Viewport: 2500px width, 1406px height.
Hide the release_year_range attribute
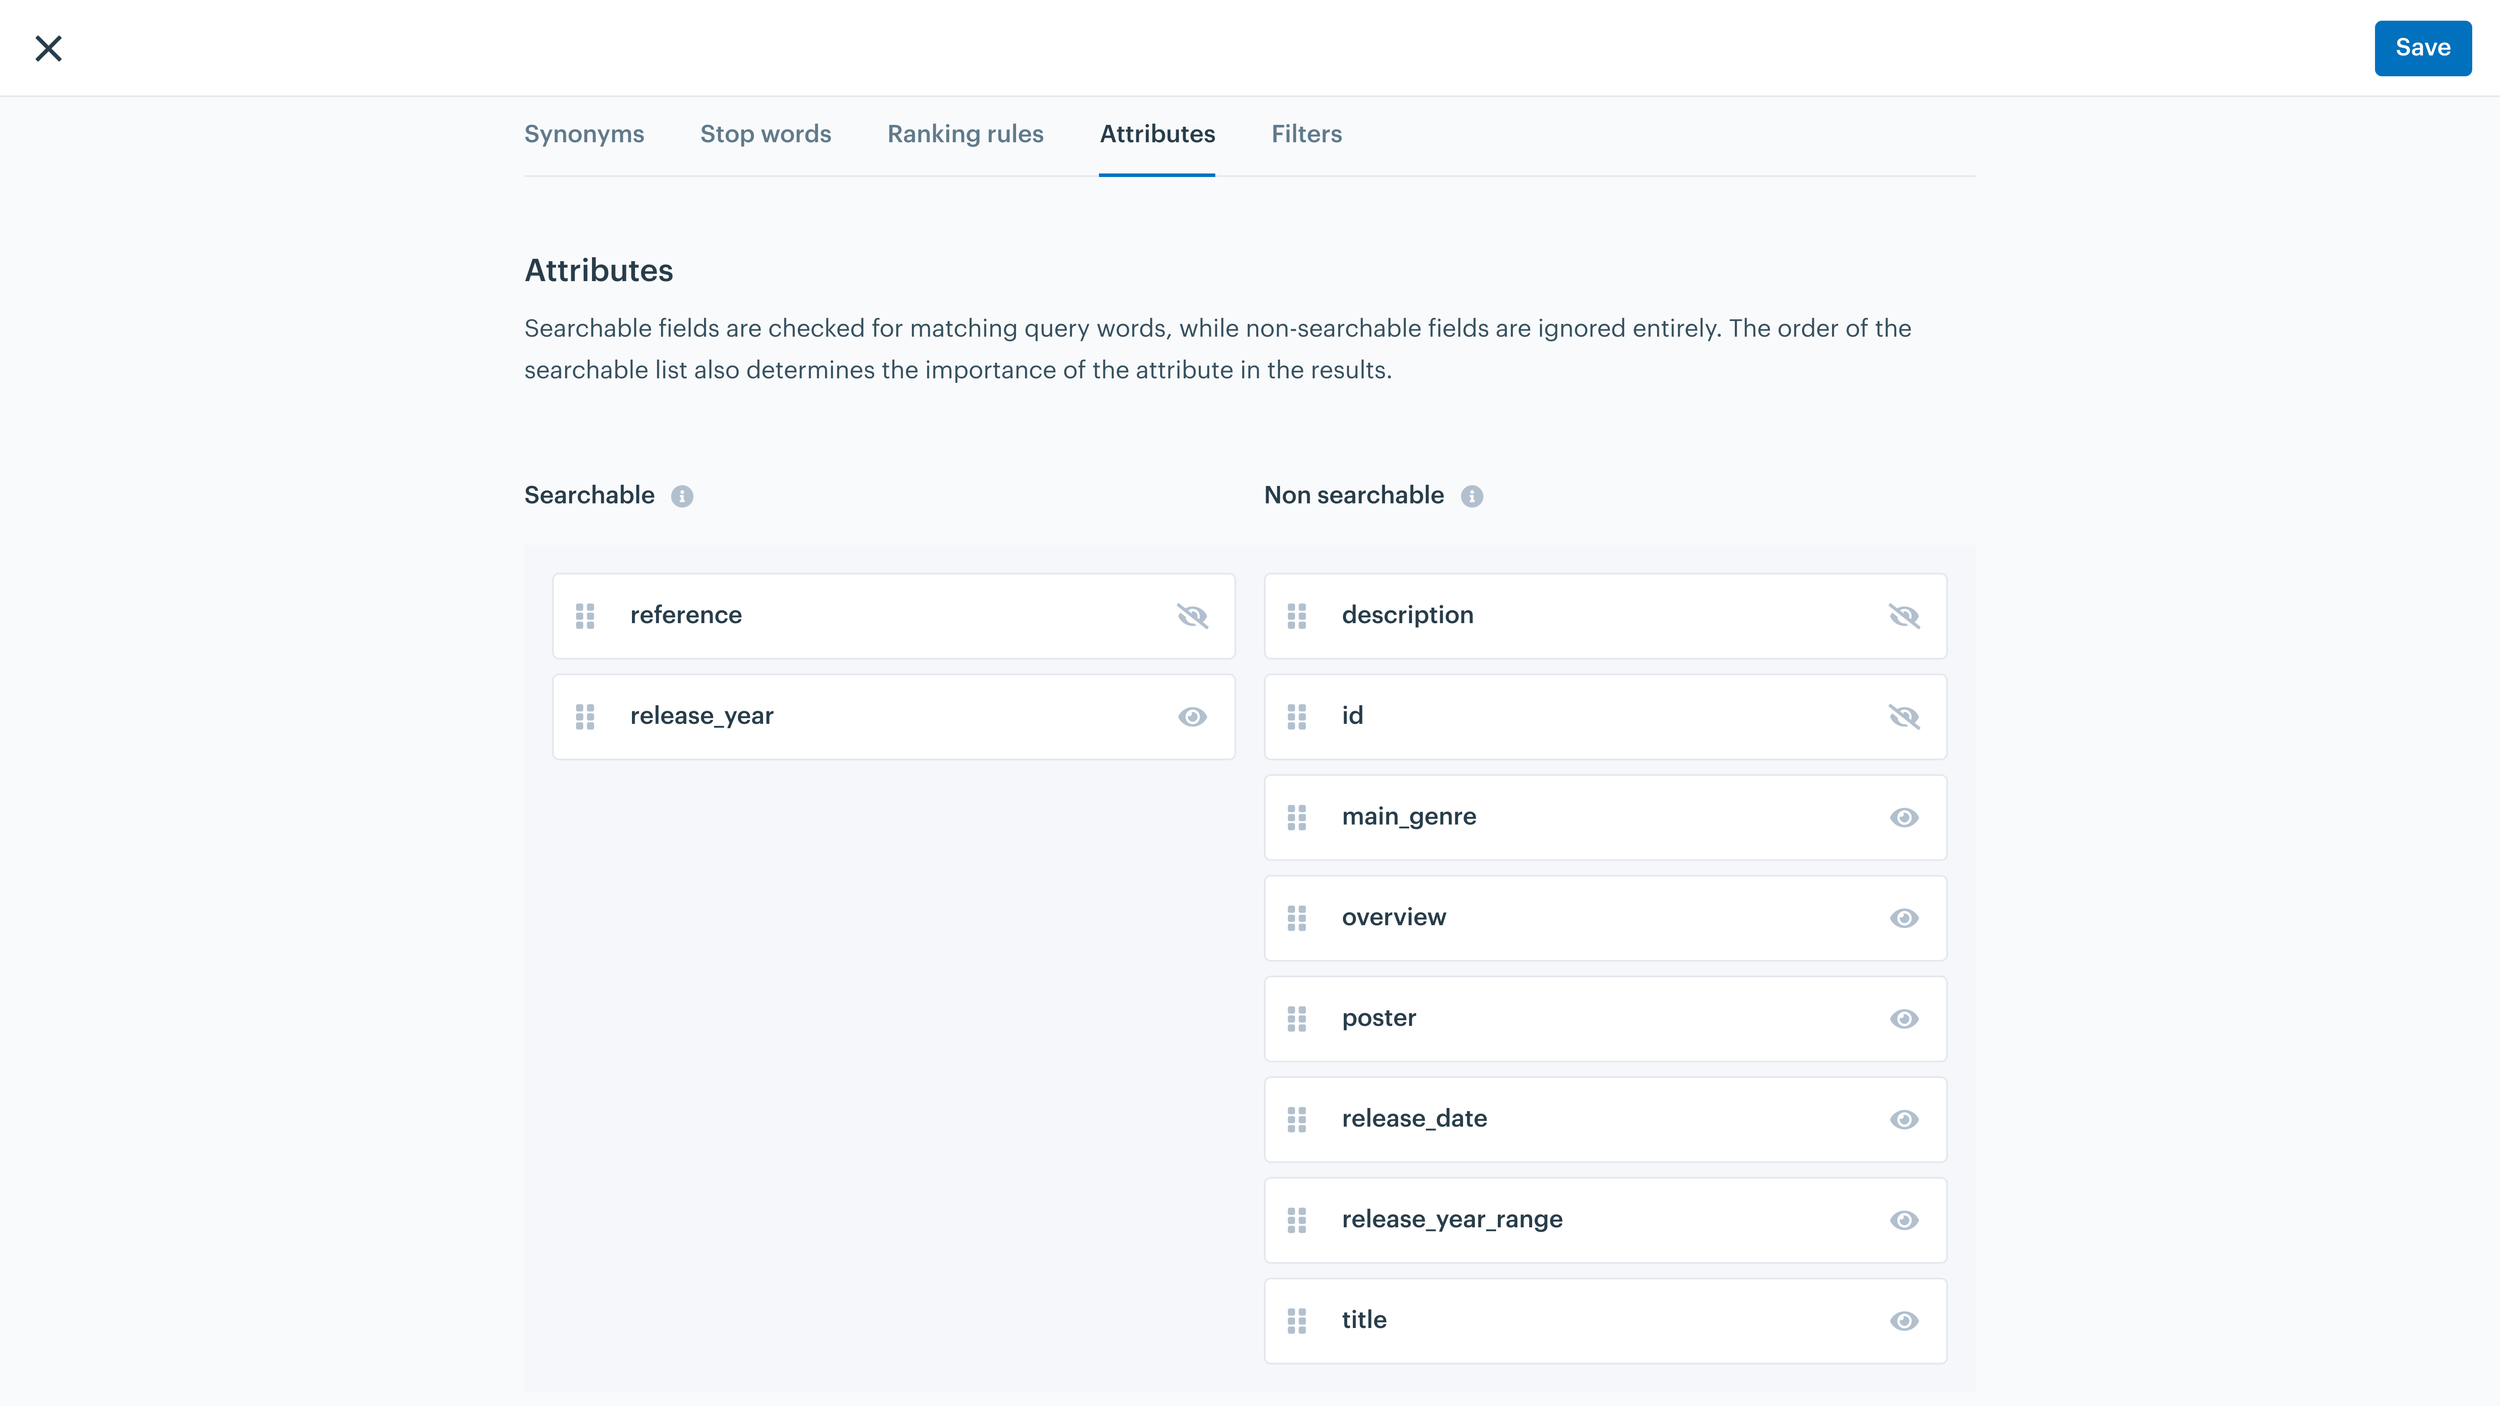[x=1903, y=1220]
